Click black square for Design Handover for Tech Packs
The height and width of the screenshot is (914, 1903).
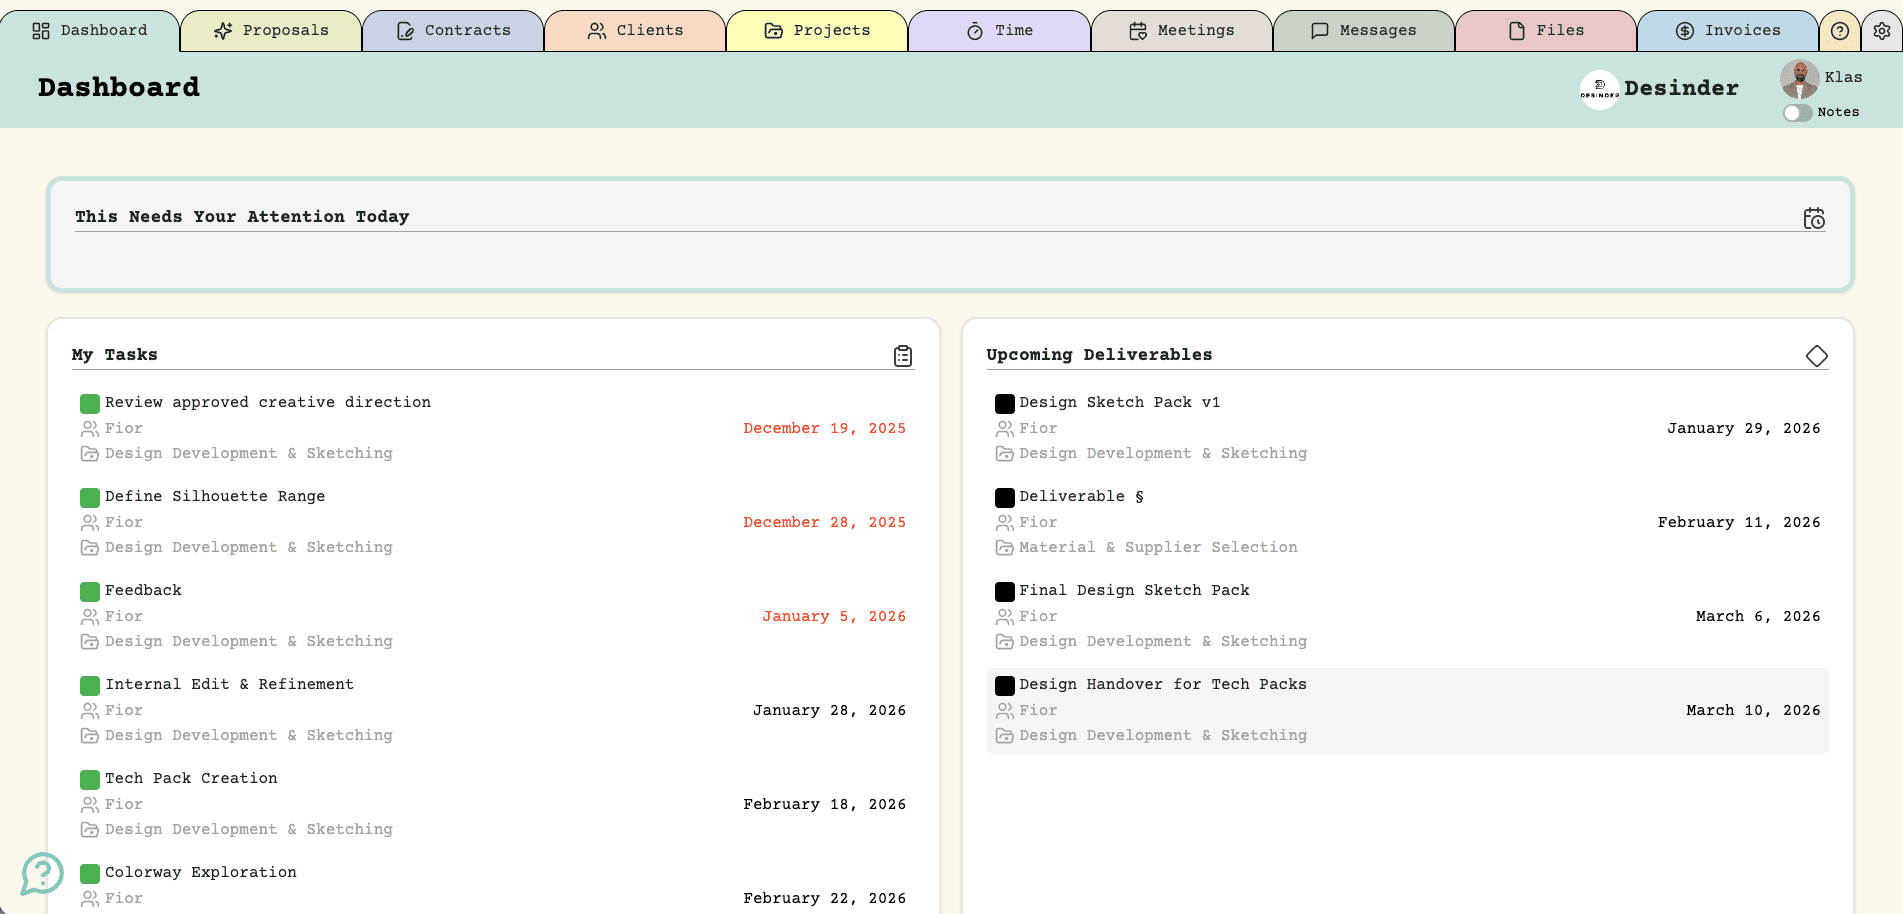(1005, 686)
